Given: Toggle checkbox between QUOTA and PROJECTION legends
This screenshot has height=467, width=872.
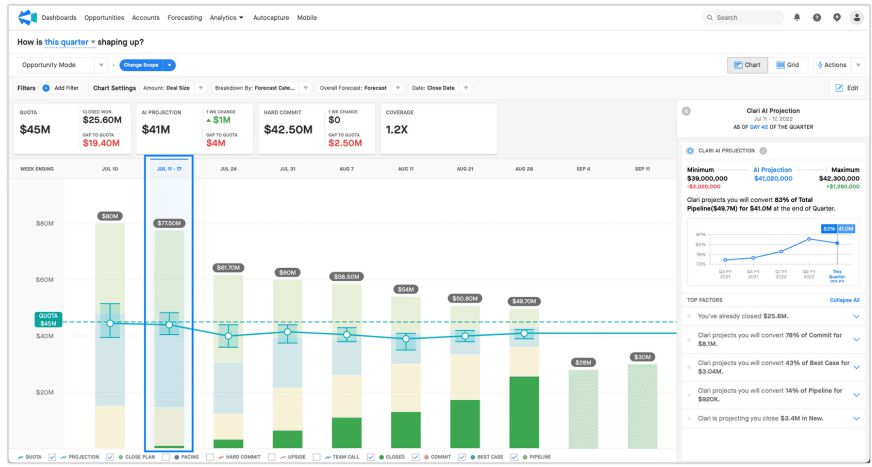Looking at the screenshot, I should click(x=52, y=457).
